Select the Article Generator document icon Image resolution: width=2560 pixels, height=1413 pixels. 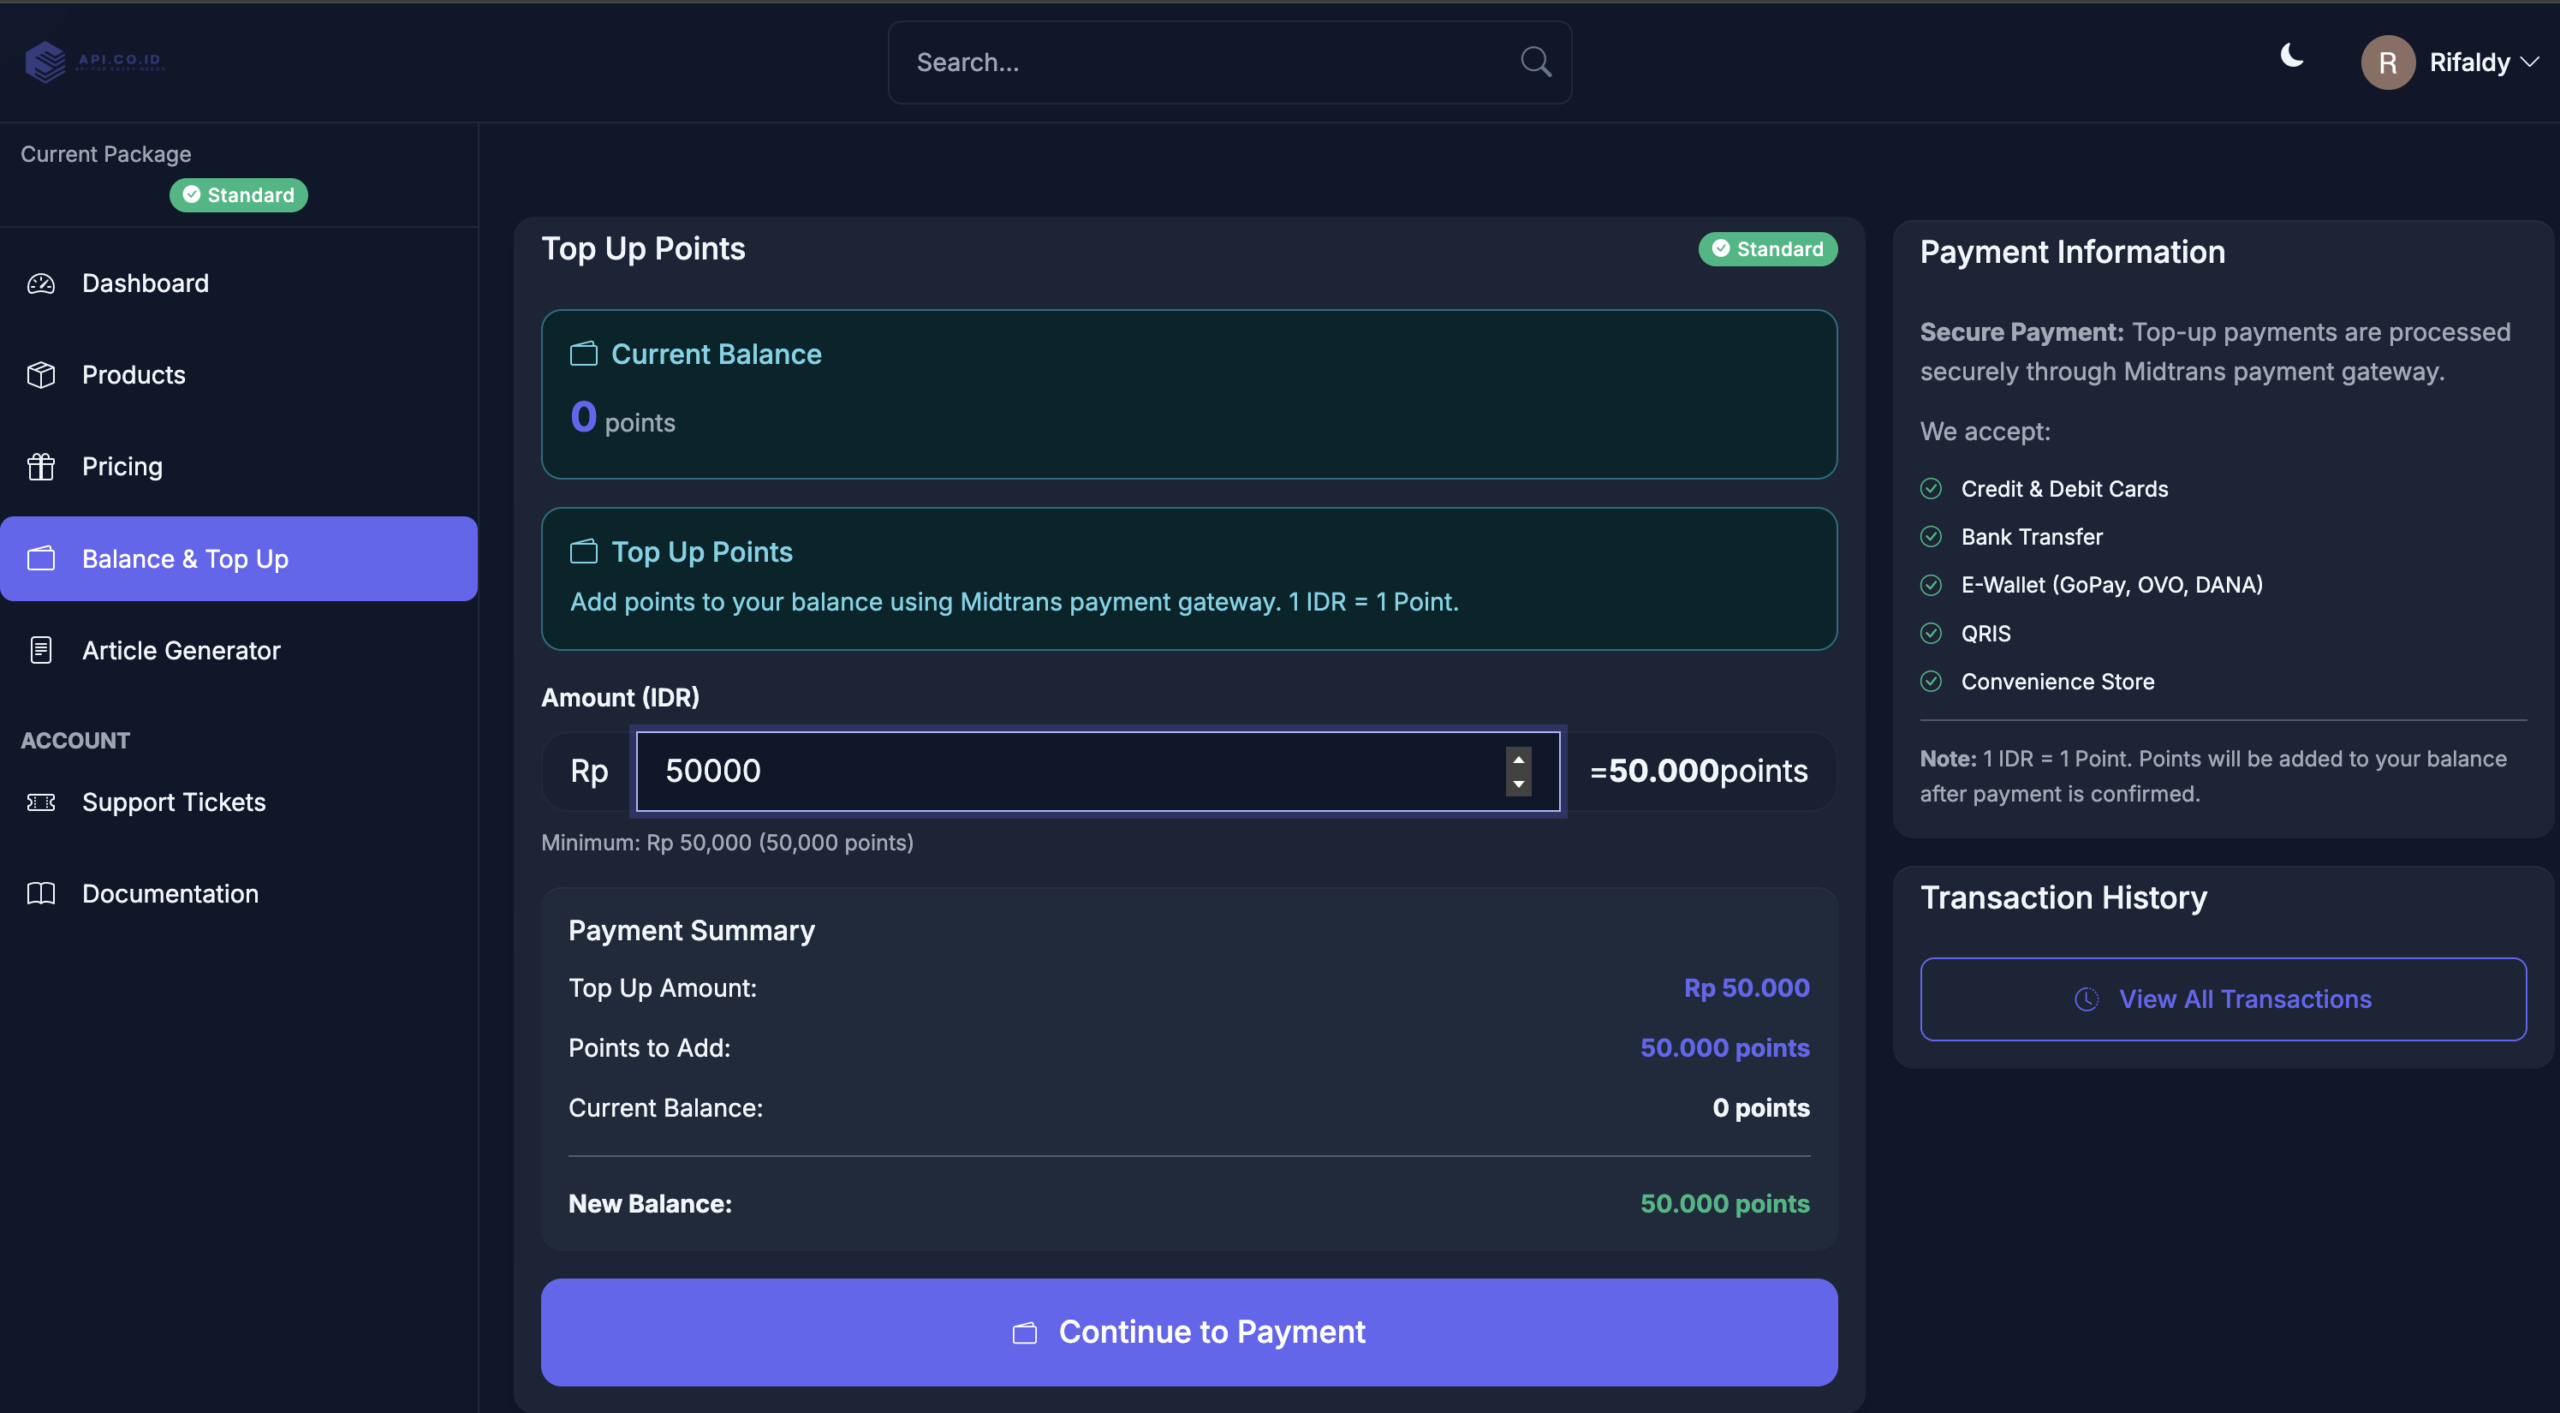[41, 650]
